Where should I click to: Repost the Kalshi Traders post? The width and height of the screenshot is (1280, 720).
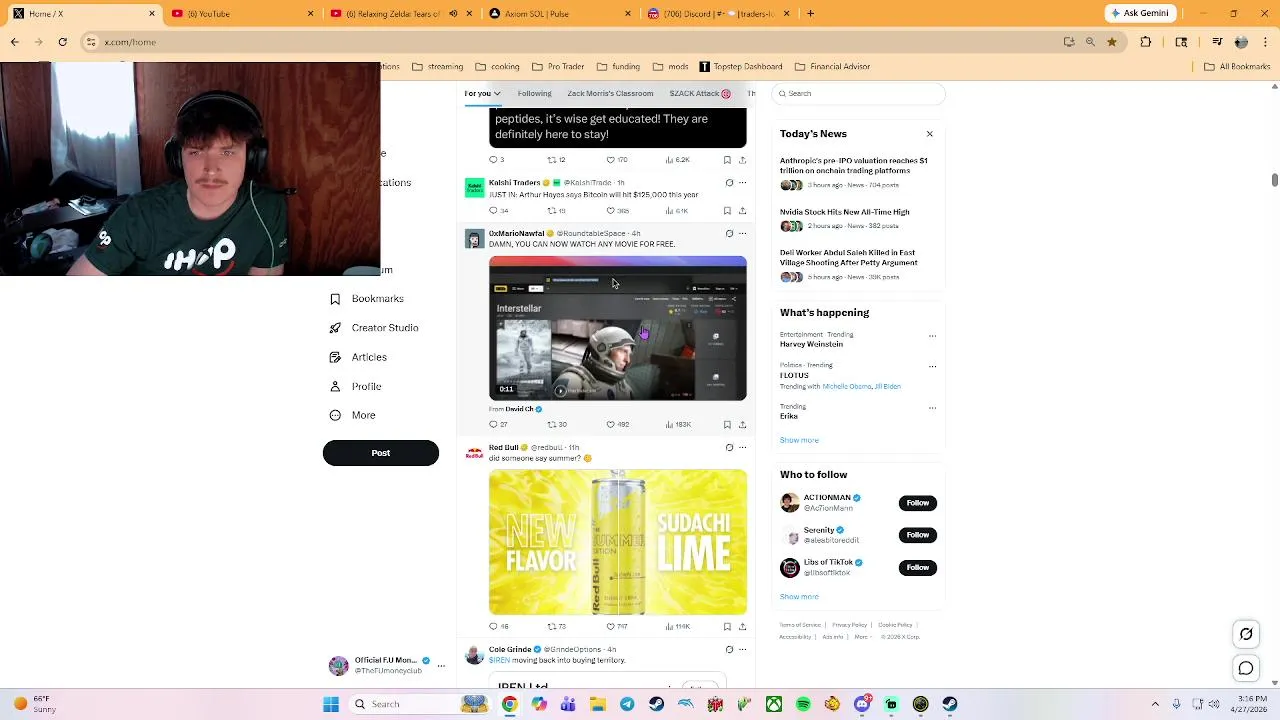[x=552, y=211]
